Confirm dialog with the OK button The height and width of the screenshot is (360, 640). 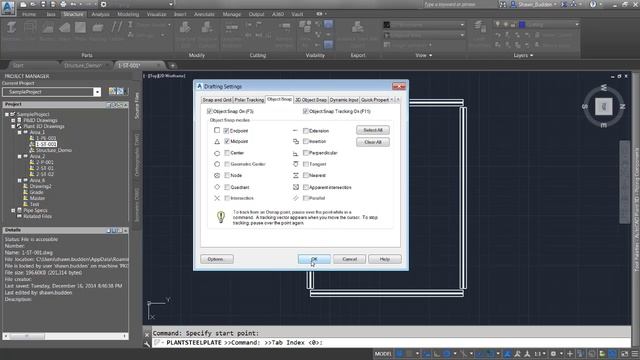314,259
